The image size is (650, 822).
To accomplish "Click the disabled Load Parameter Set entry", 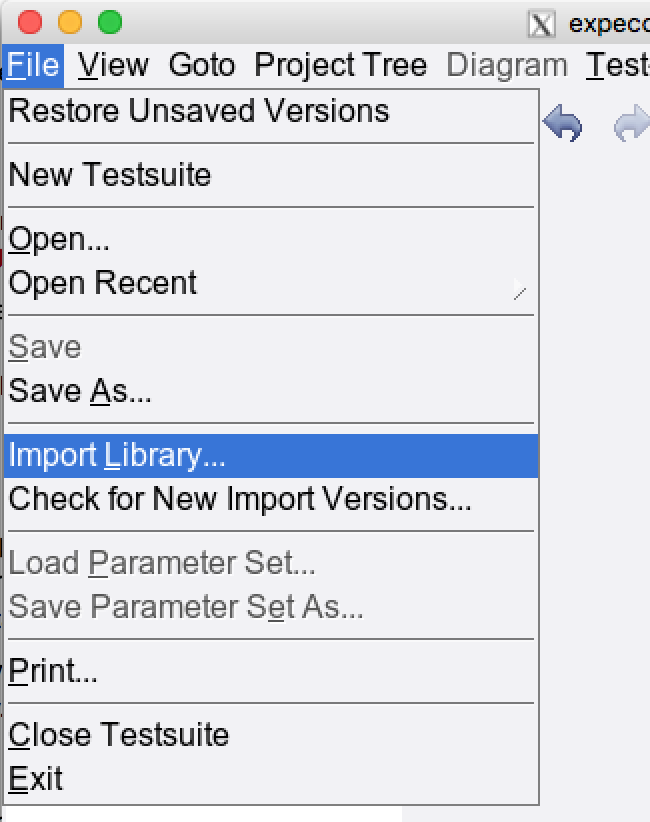I will pos(162,563).
